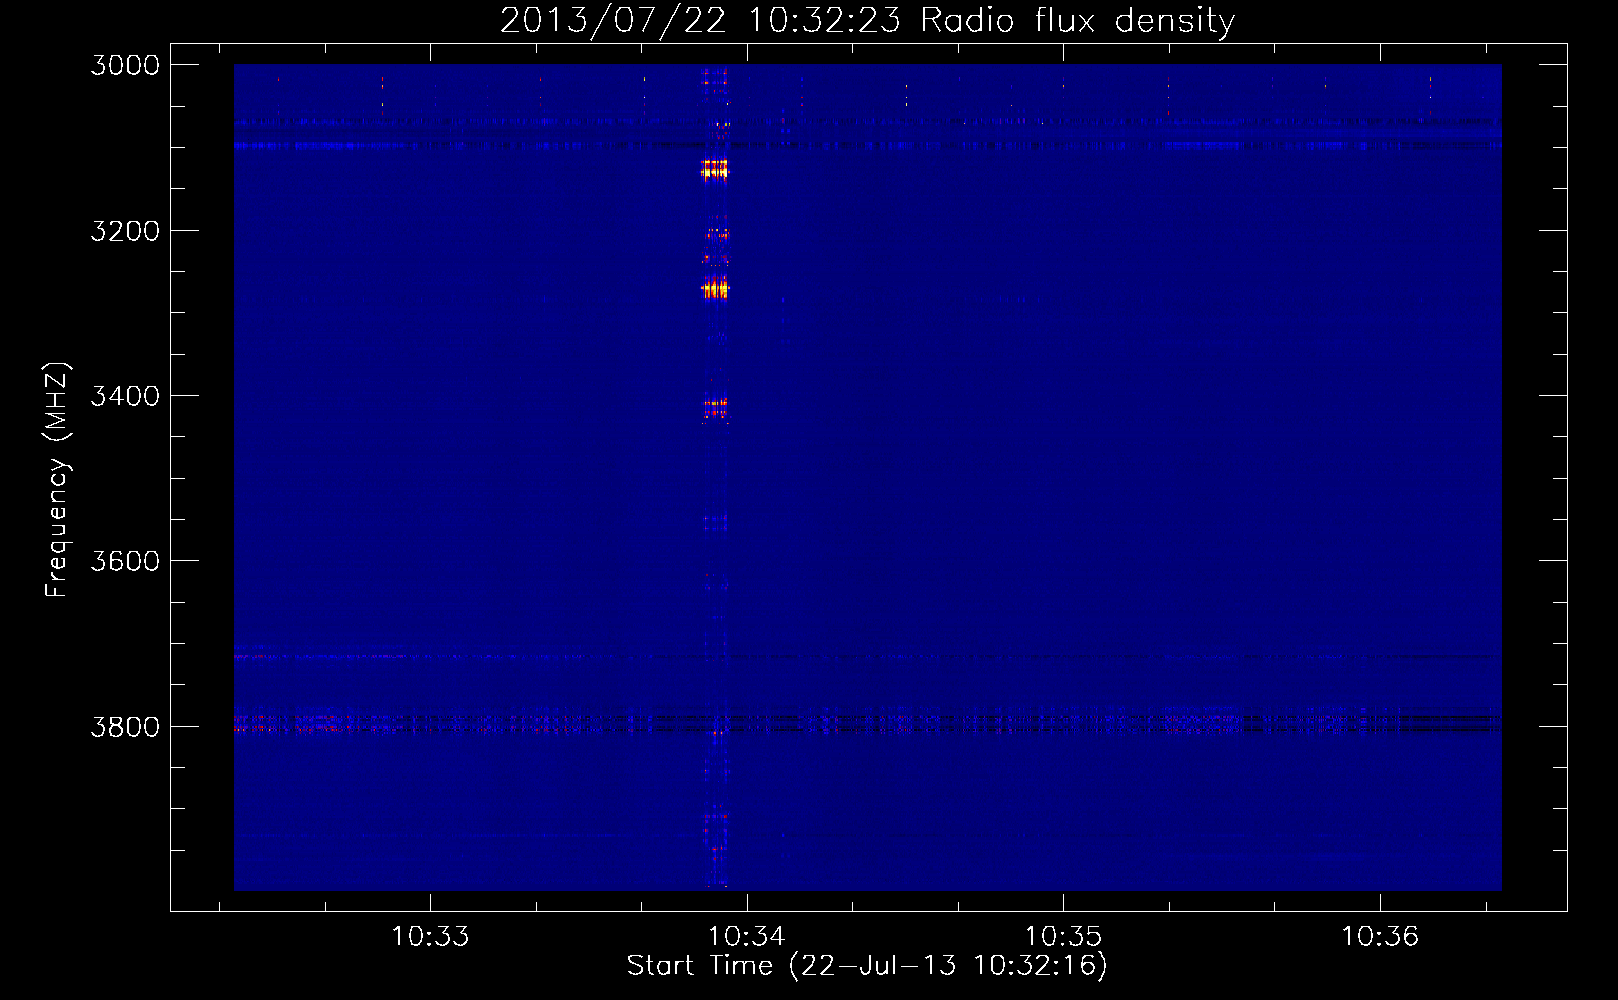Screen dimensions: 1618x1000
Task: Click the 3400 frequency axis label
Action: [125, 396]
